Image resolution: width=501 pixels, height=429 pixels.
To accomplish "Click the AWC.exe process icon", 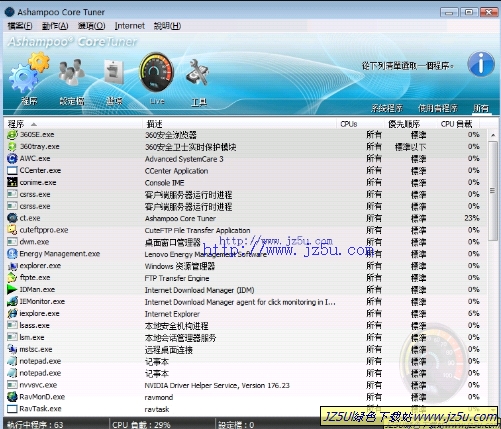I will pyautogui.click(x=12, y=159).
